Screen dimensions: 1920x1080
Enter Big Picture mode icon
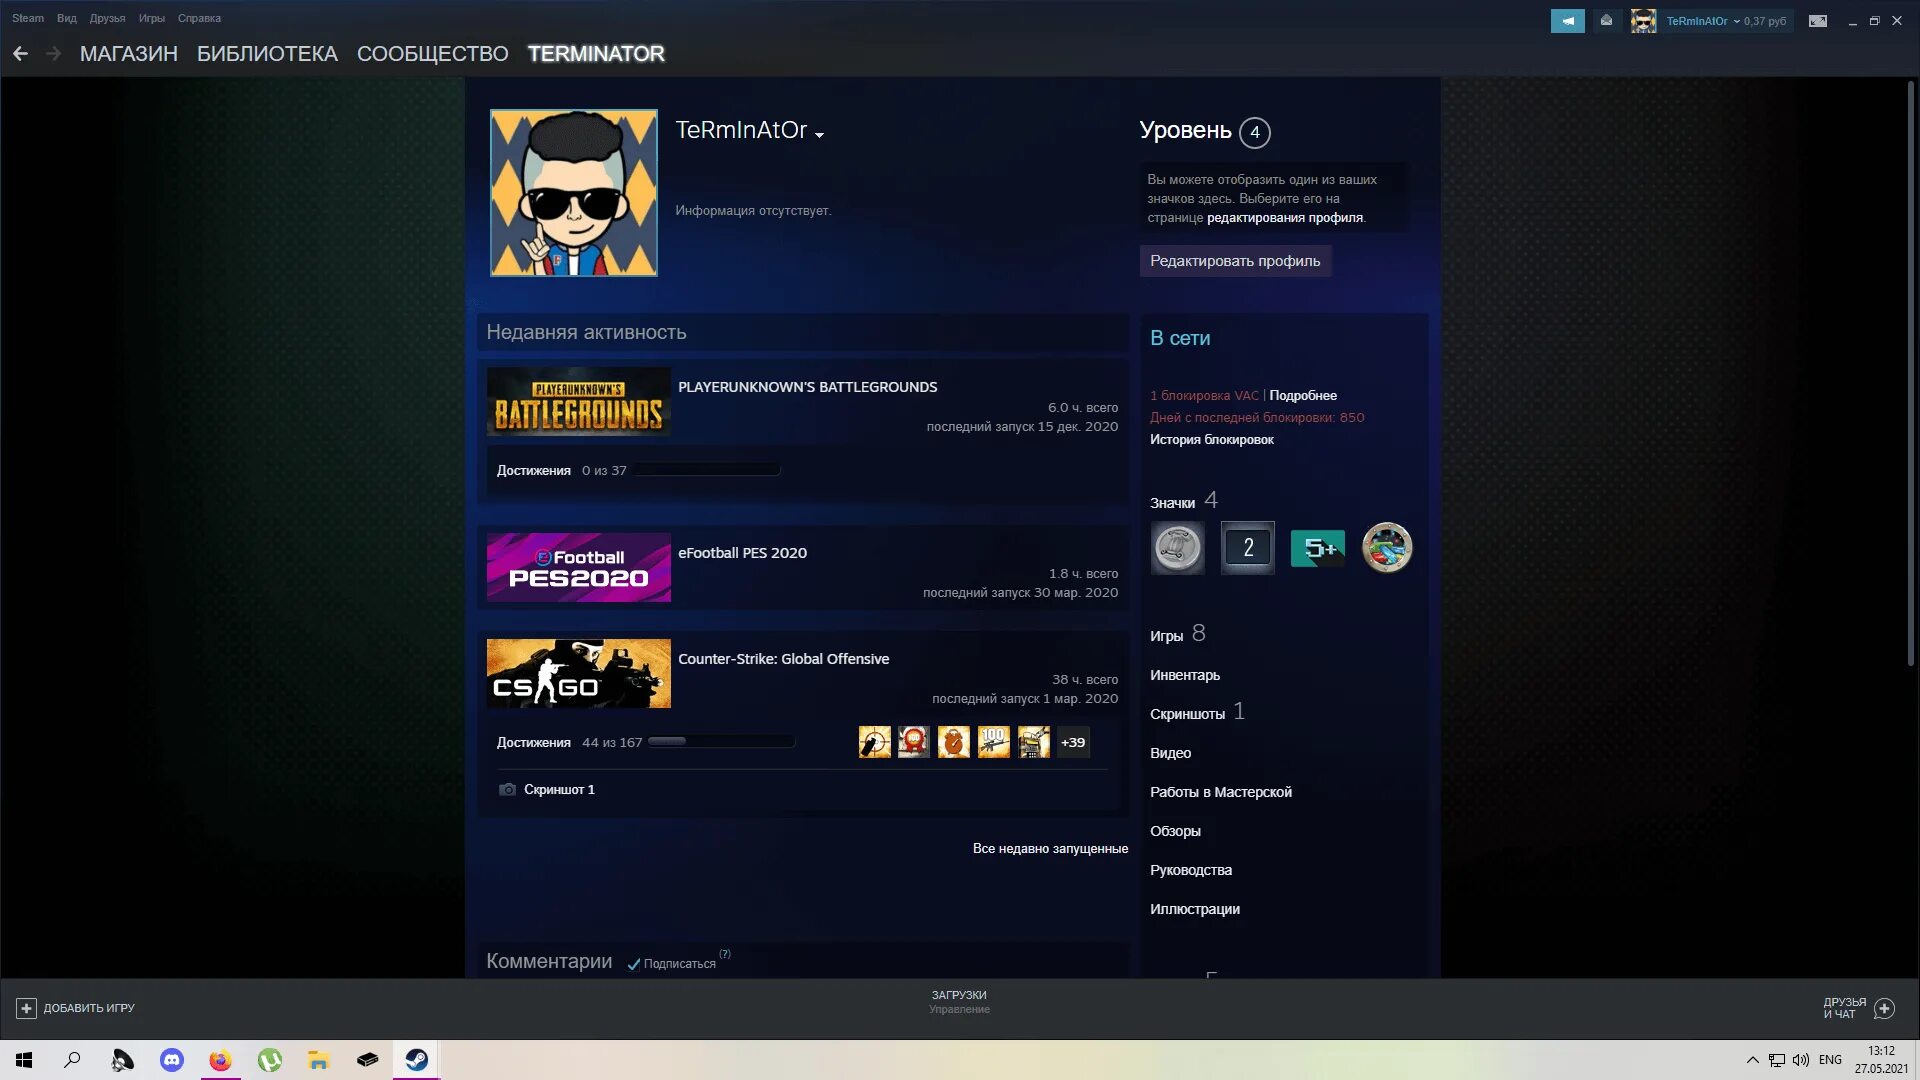tap(1818, 21)
